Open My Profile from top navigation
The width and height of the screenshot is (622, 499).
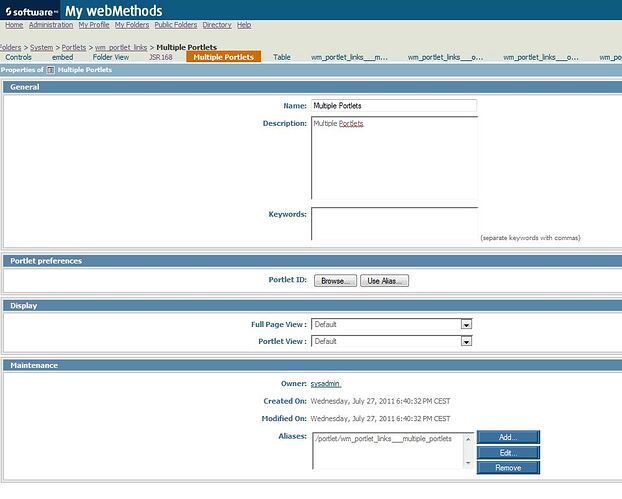tap(94, 25)
